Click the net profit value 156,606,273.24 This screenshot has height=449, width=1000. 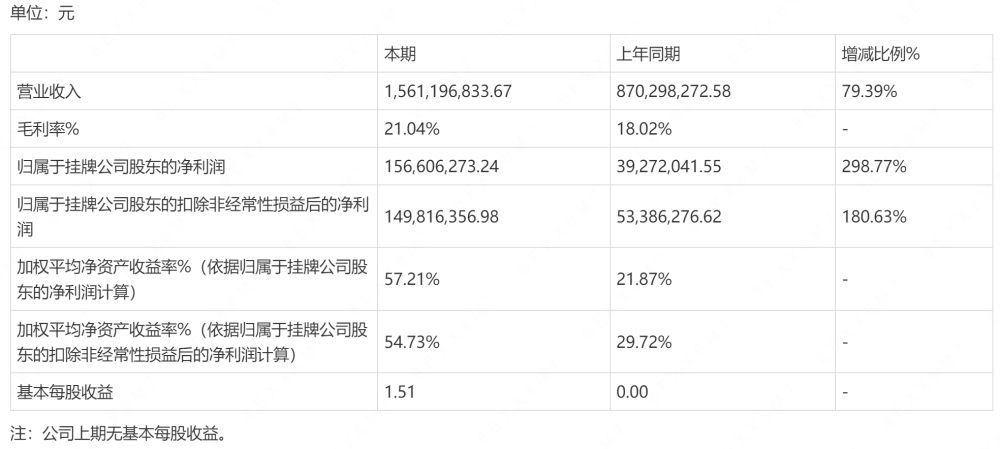click(x=441, y=167)
